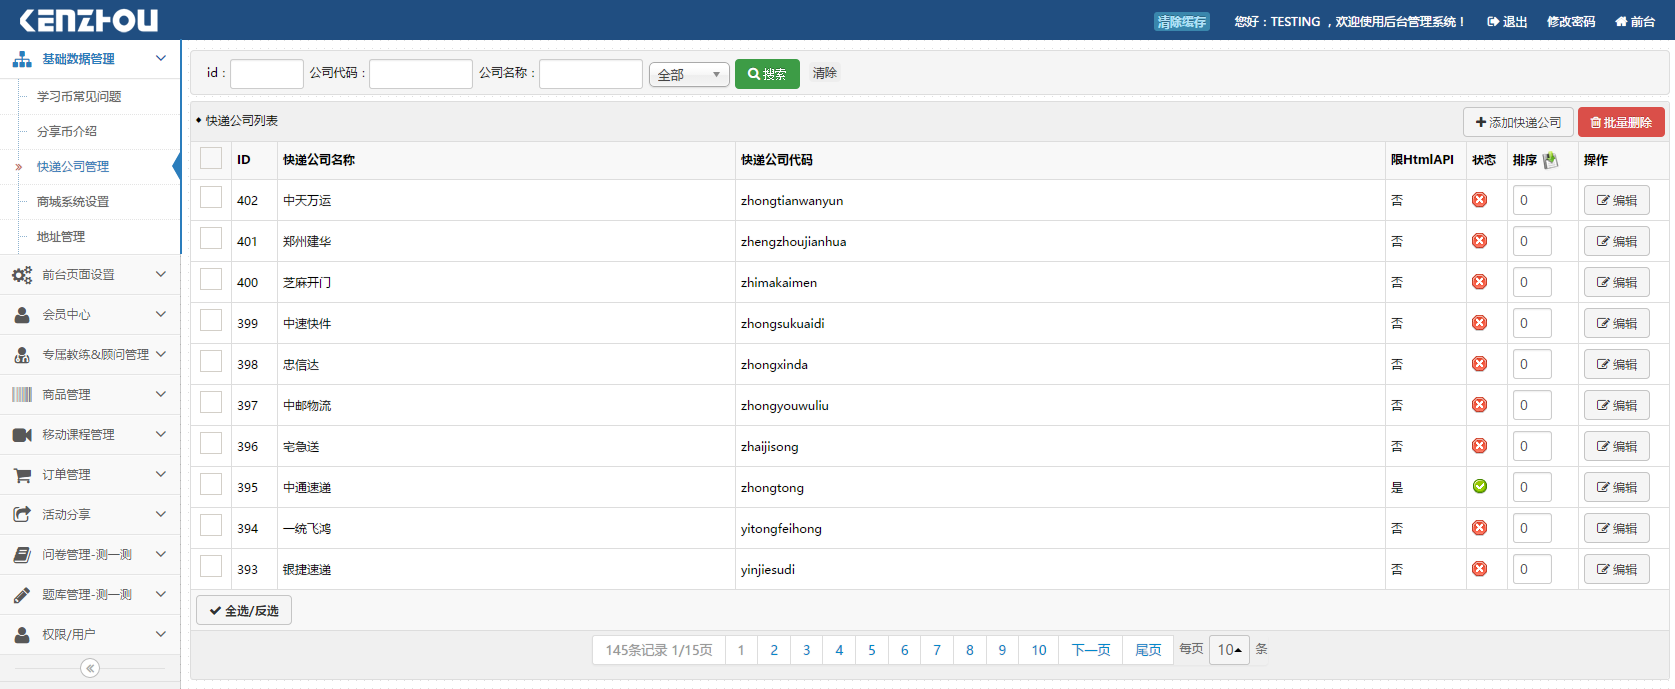Toggle red status icon for 一统飞鸿
The width and height of the screenshot is (1675, 689).
[1480, 528]
